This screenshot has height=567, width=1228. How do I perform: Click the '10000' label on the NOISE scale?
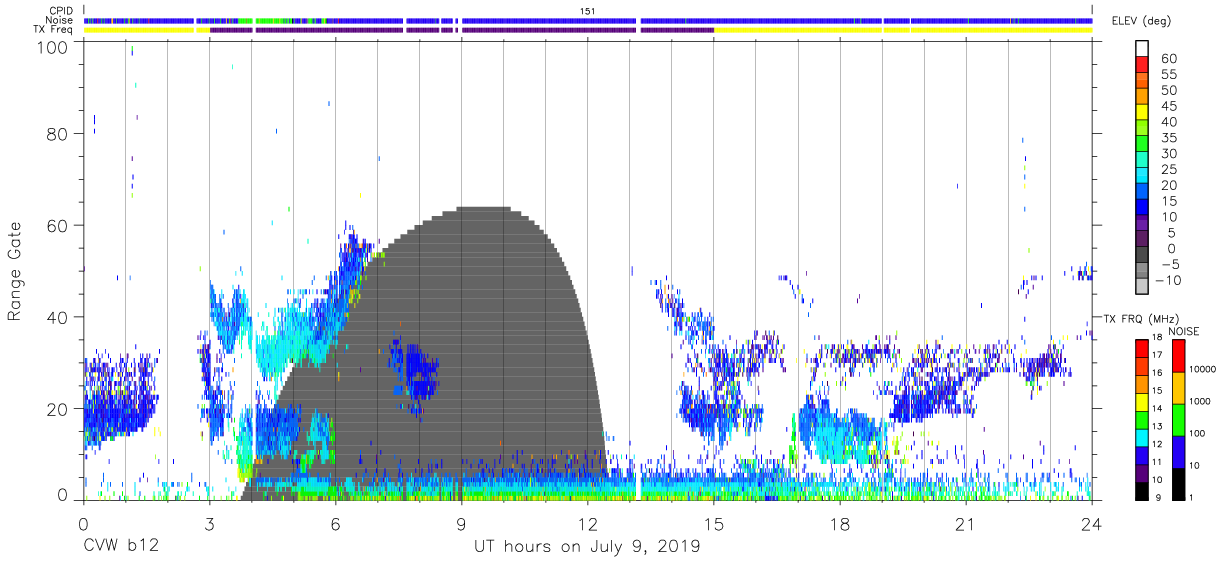1204,370
